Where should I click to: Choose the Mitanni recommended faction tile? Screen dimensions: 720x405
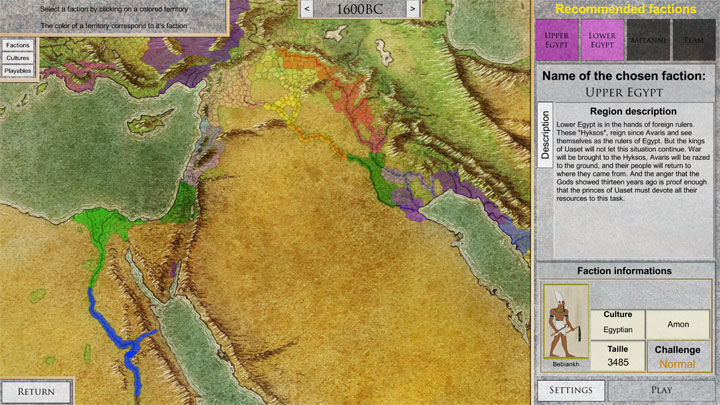point(648,42)
